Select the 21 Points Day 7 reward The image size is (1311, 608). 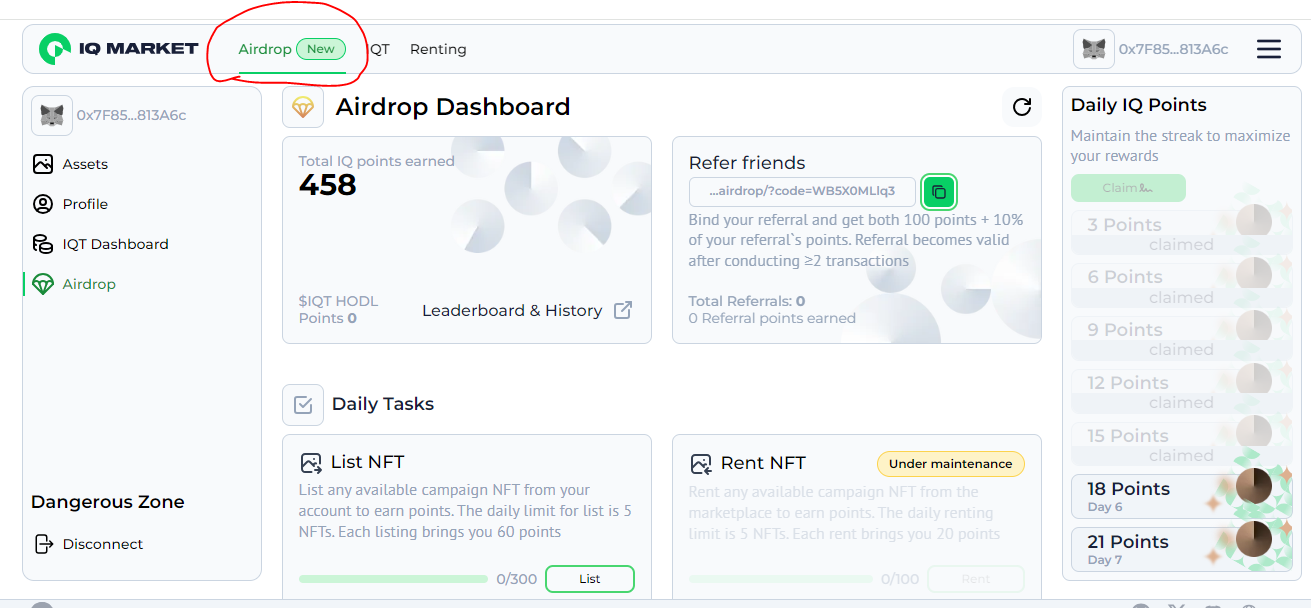click(x=1166, y=549)
